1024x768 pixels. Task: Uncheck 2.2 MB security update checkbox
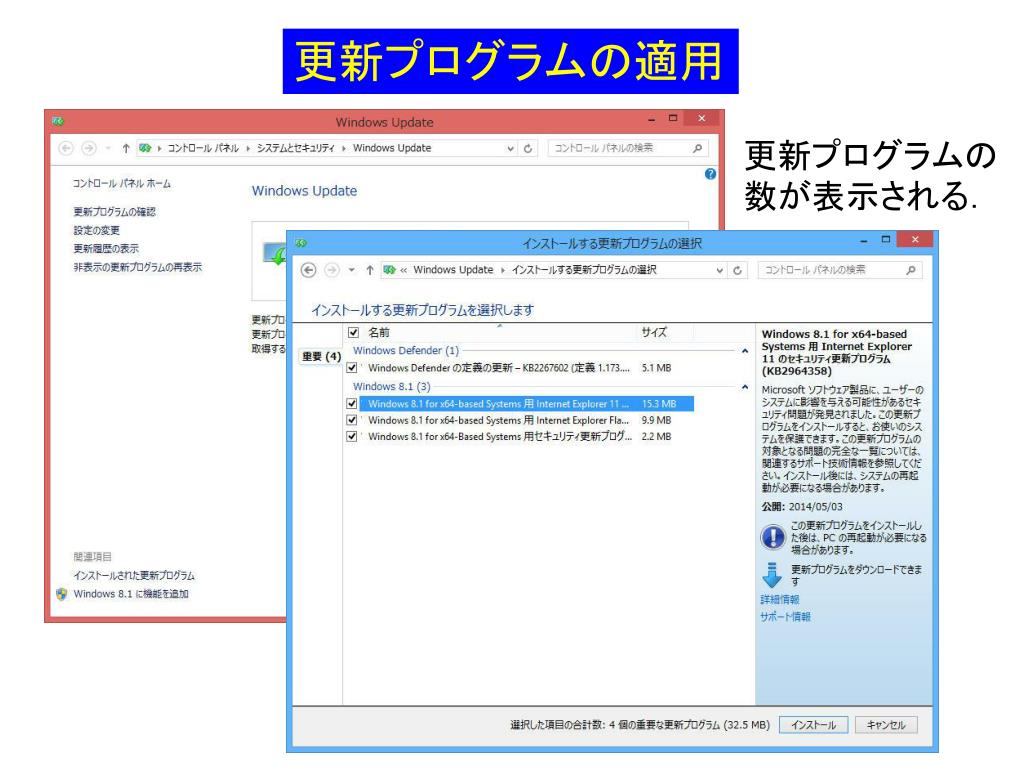(x=352, y=436)
